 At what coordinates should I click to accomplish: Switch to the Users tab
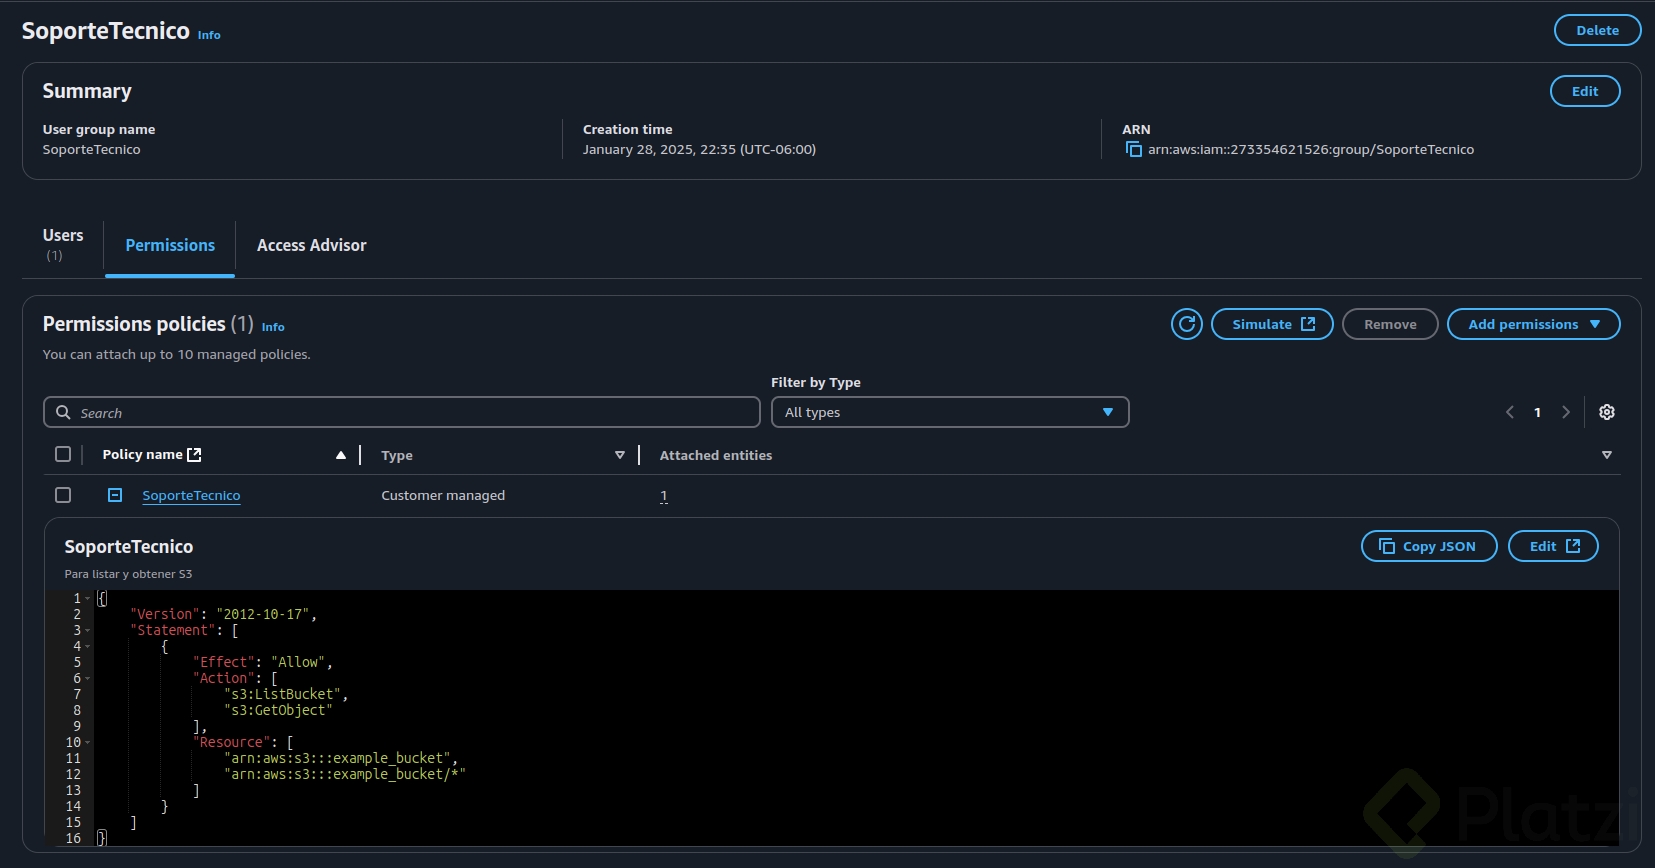click(x=63, y=245)
